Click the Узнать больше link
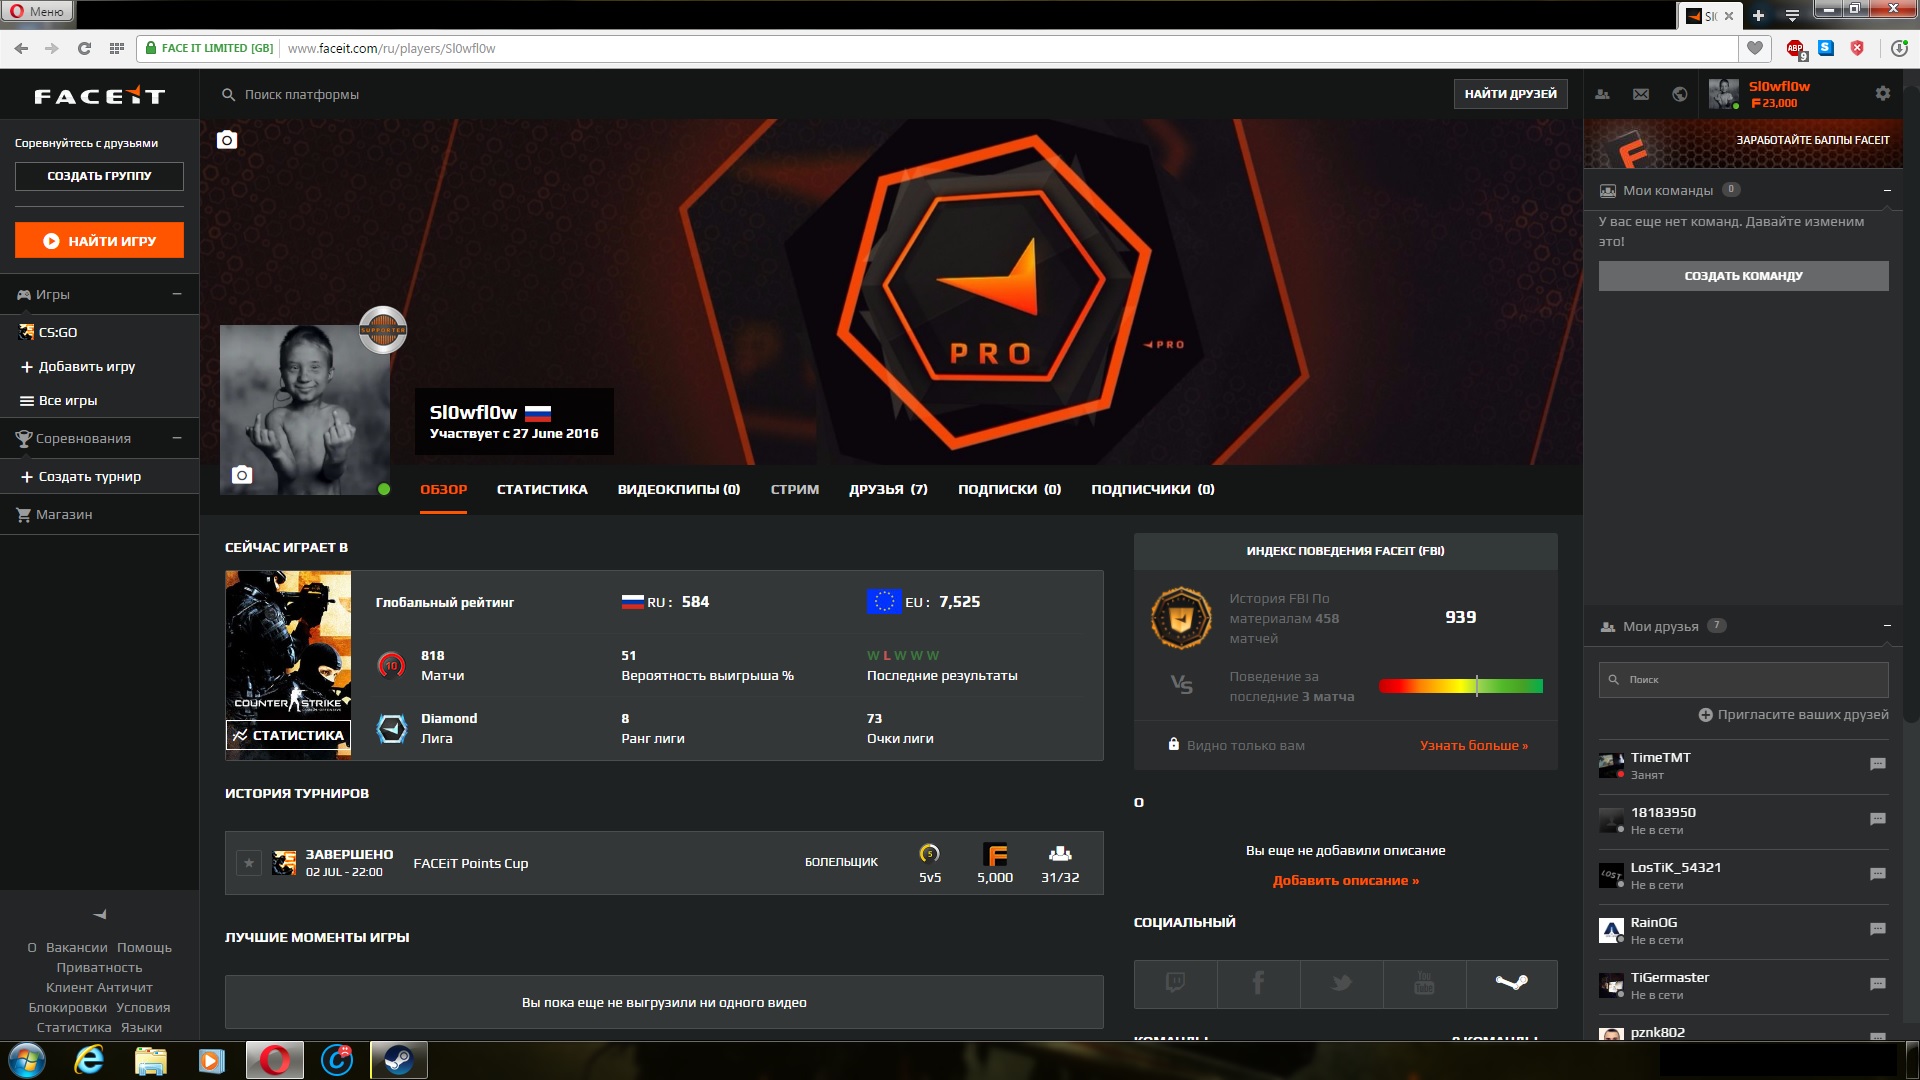 [1473, 745]
